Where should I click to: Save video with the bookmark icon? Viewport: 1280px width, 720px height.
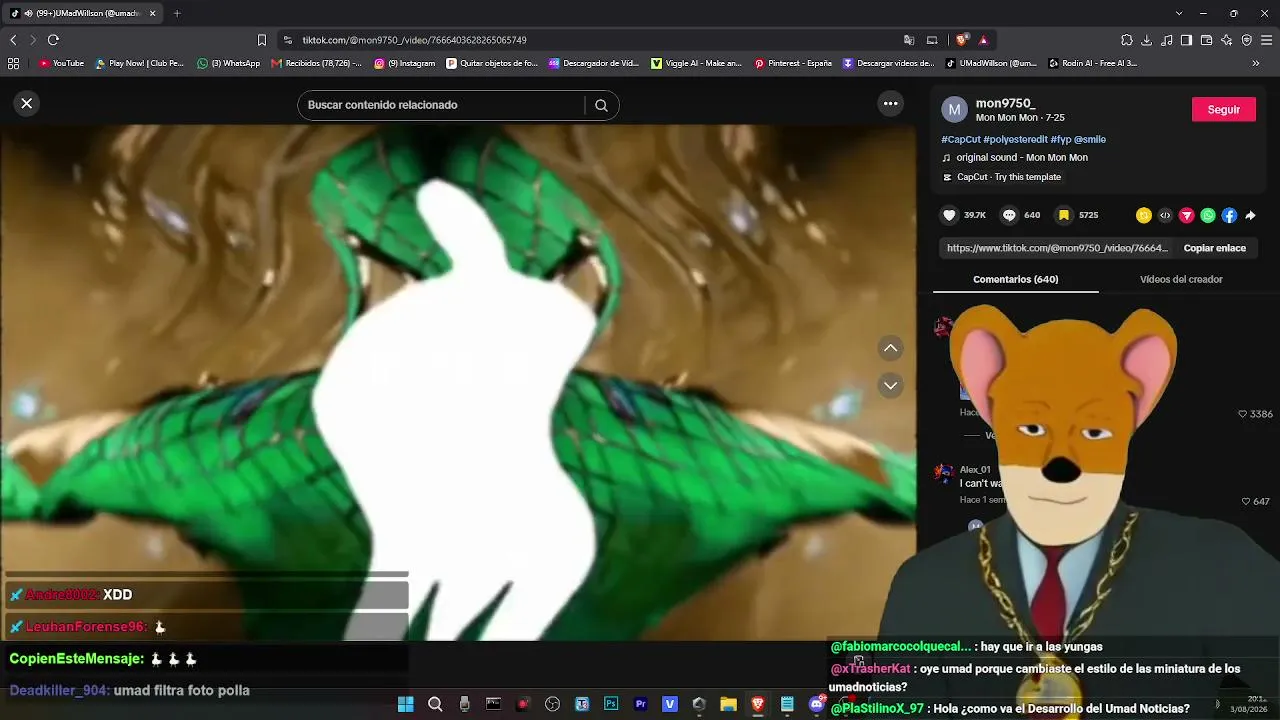click(1065, 215)
